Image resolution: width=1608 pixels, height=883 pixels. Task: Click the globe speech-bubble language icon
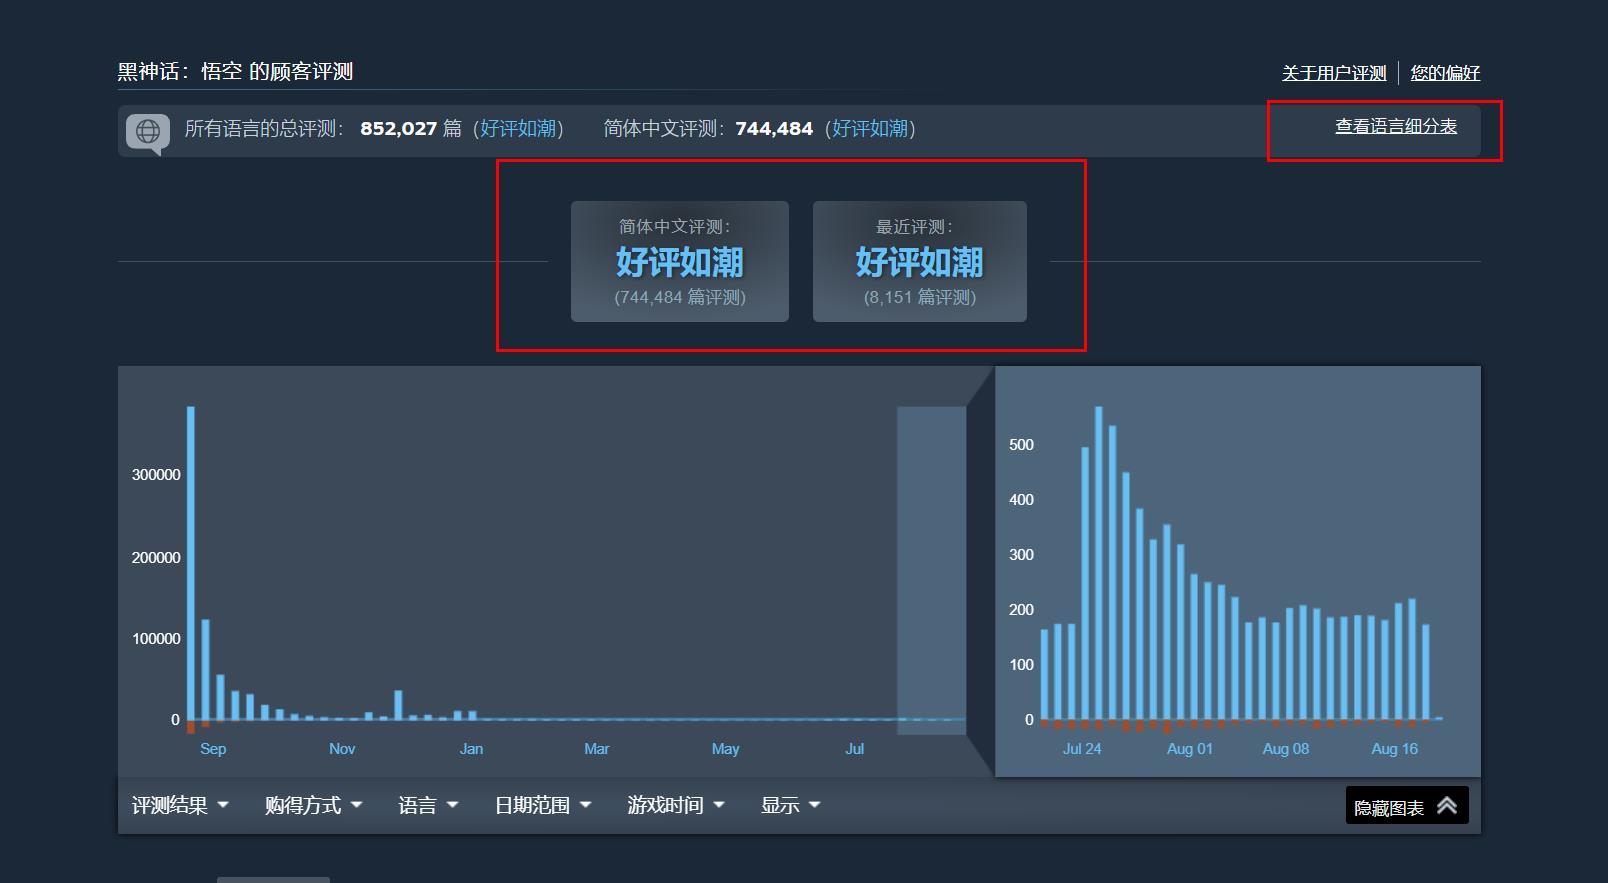[148, 131]
